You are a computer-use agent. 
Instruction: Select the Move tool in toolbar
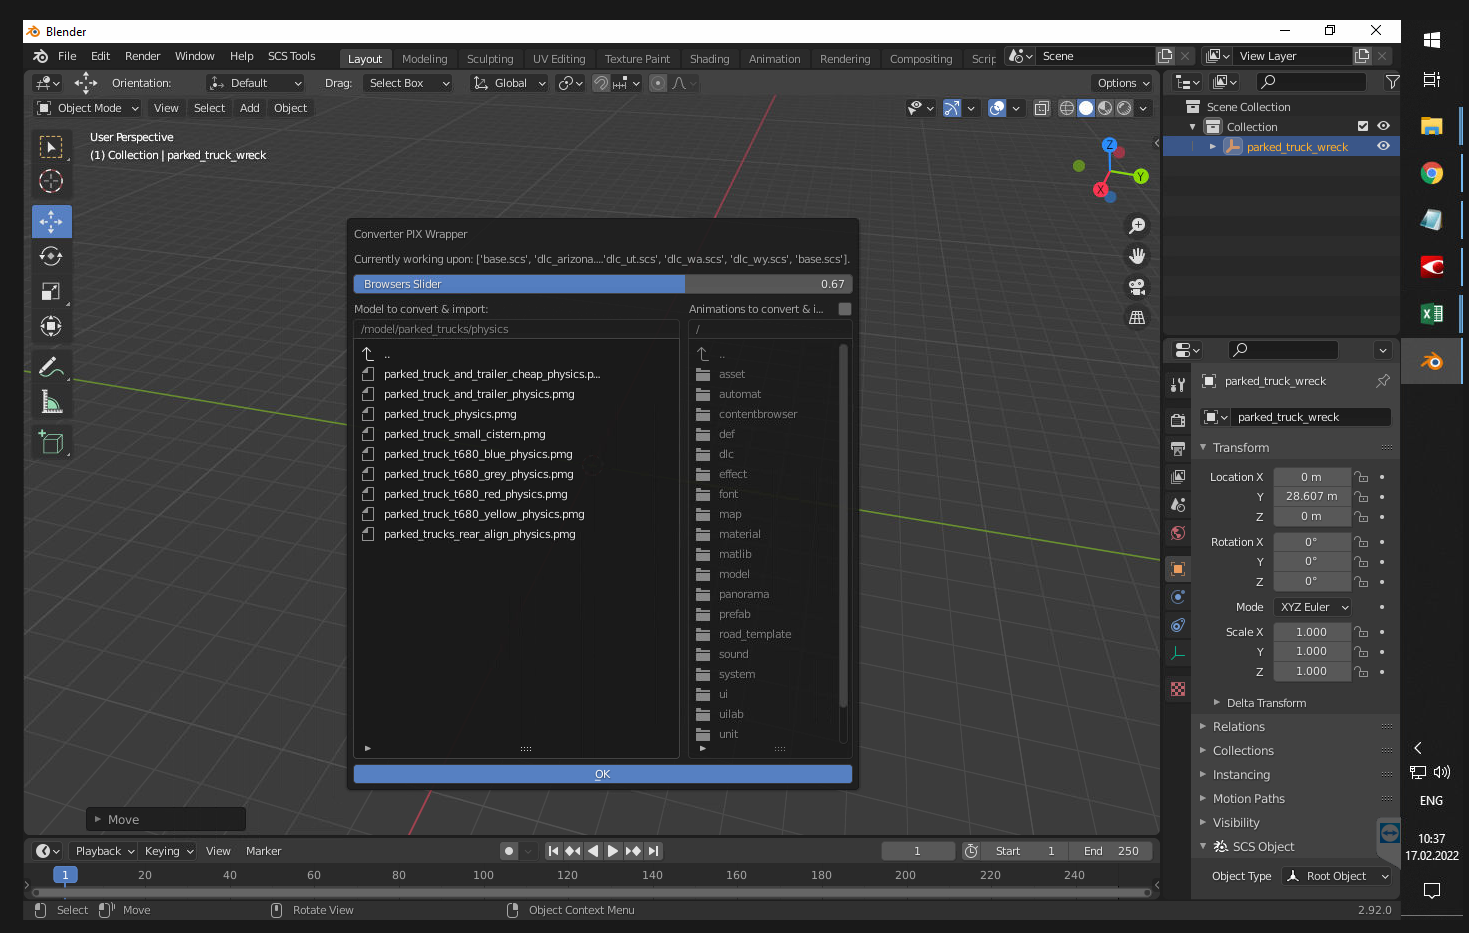tap(51, 221)
